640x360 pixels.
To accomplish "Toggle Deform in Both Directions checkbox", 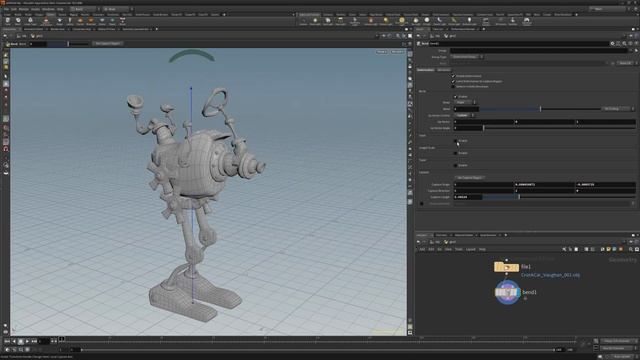I will pos(453,87).
